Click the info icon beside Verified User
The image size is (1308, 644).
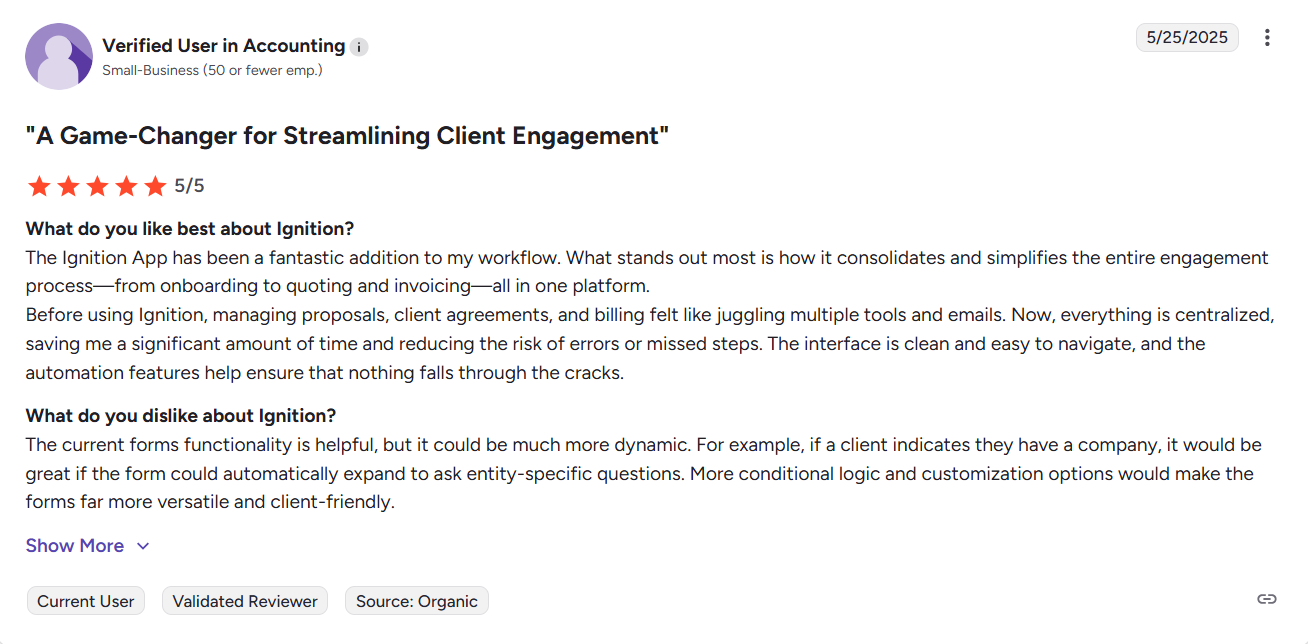tap(359, 47)
